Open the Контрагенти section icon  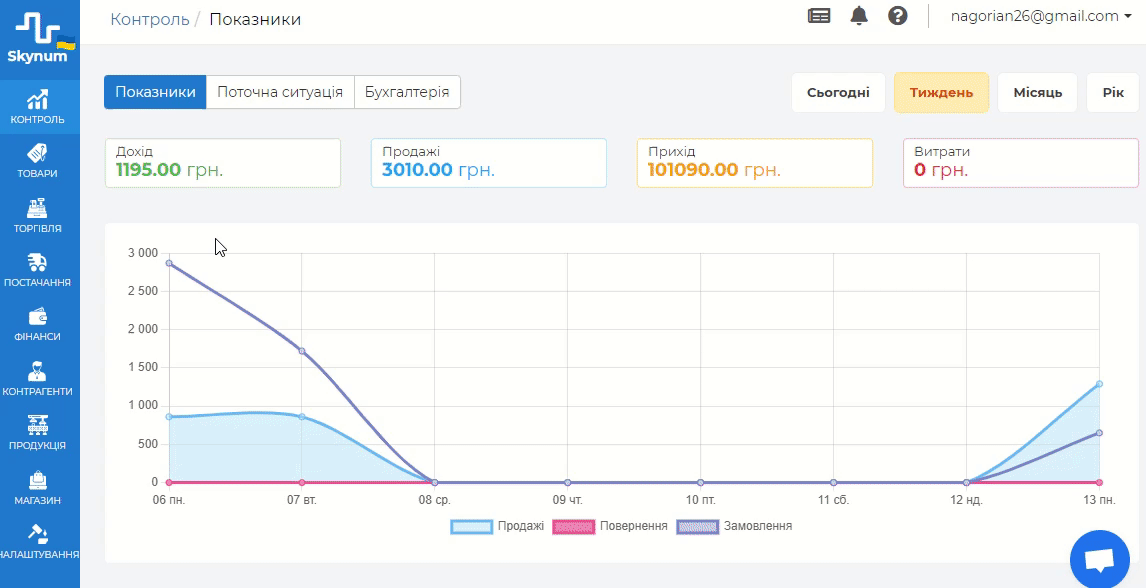[38, 371]
